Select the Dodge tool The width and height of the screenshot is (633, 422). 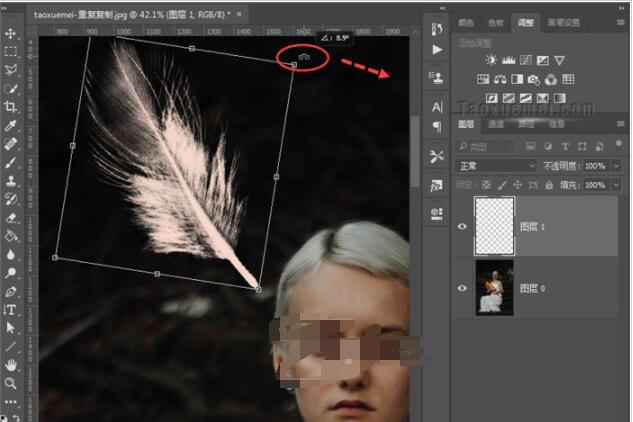pos(10,273)
